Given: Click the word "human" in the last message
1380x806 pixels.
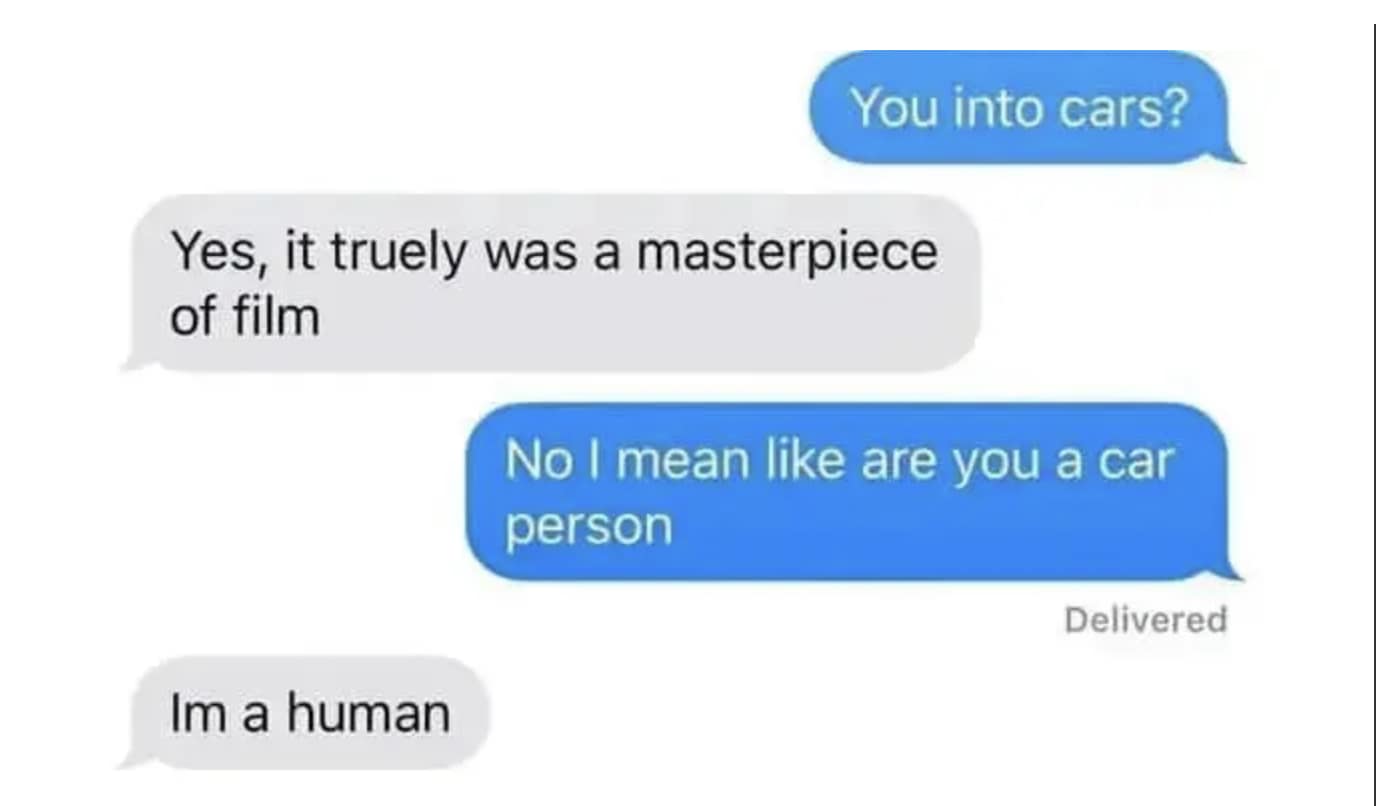Looking at the screenshot, I should click(368, 714).
